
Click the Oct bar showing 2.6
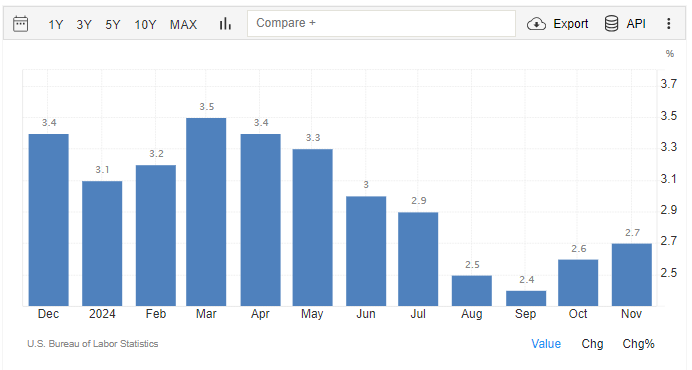pos(578,283)
